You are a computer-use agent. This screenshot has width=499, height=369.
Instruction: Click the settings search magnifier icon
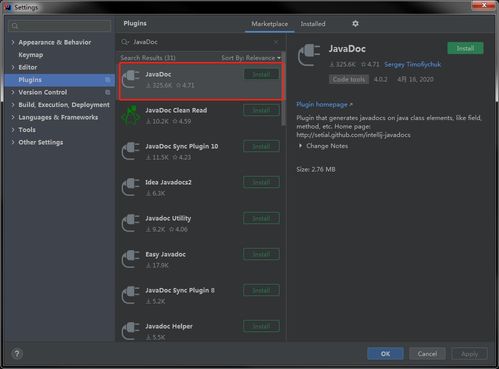click(15, 26)
